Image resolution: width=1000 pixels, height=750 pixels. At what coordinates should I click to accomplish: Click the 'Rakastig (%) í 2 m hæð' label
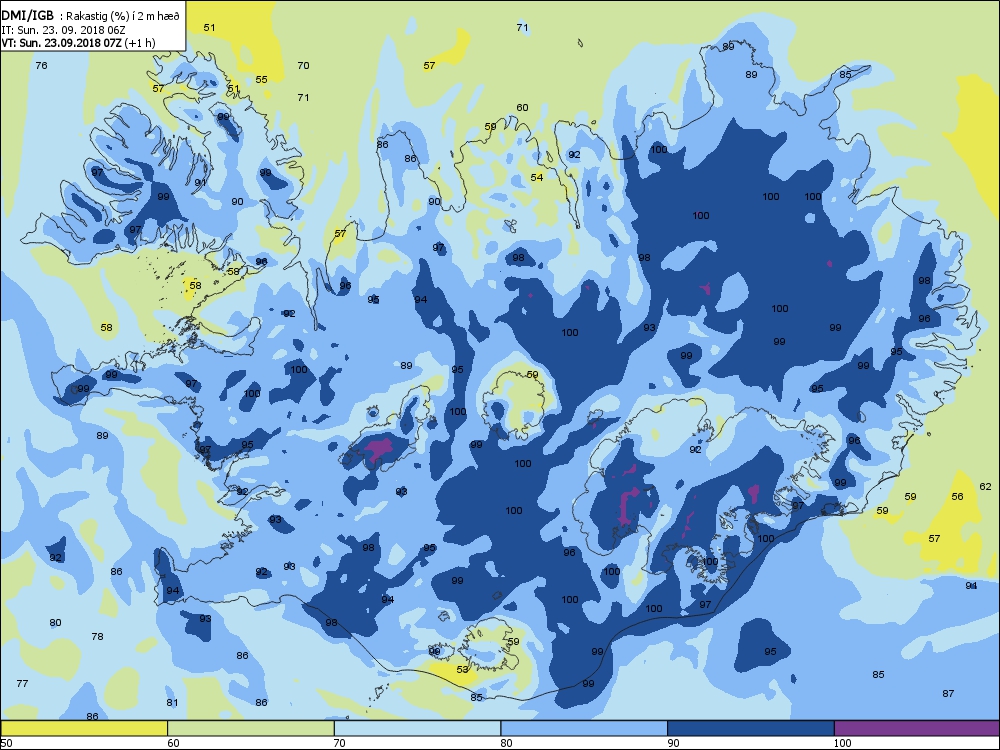(x=121, y=17)
